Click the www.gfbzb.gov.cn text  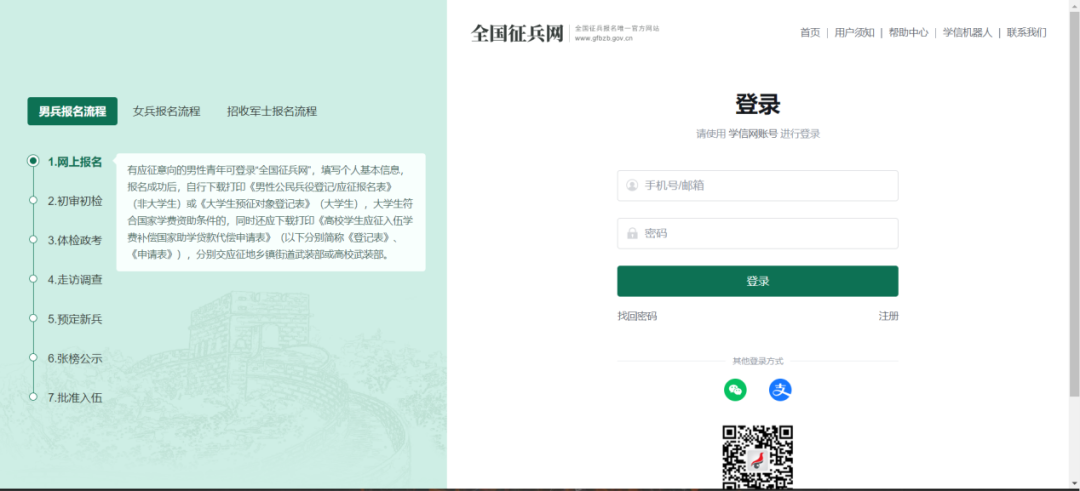tap(604, 39)
